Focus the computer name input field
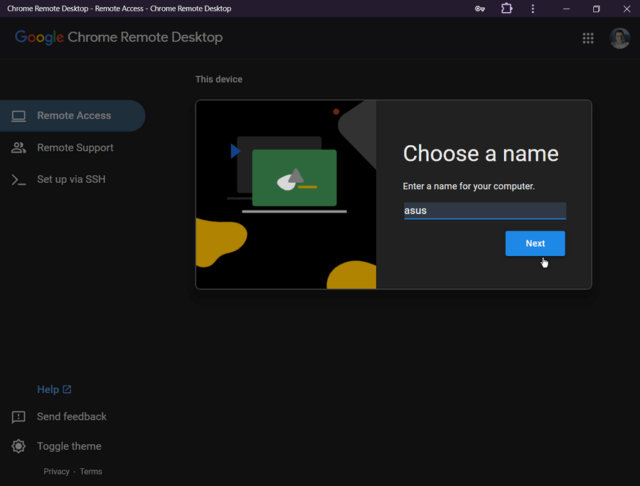Image resolution: width=640 pixels, height=486 pixels. pyautogui.click(x=485, y=211)
